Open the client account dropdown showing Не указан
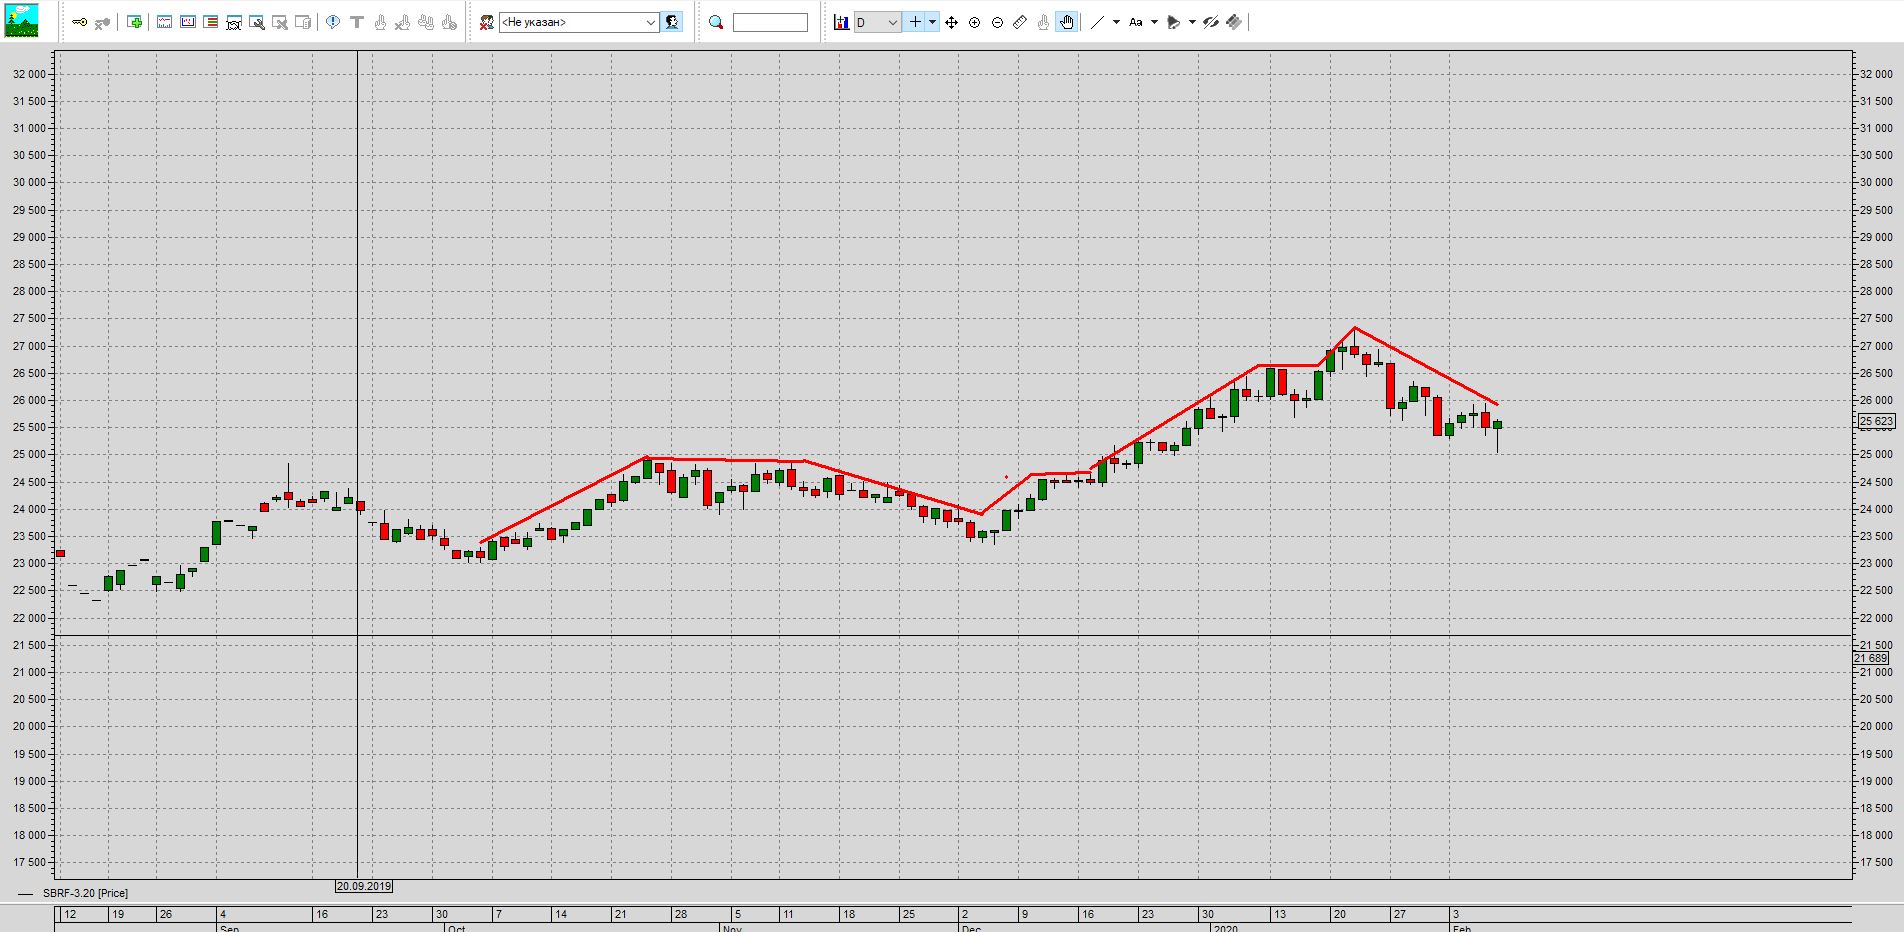This screenshot has width=1904, height=932. coord(579,22)
